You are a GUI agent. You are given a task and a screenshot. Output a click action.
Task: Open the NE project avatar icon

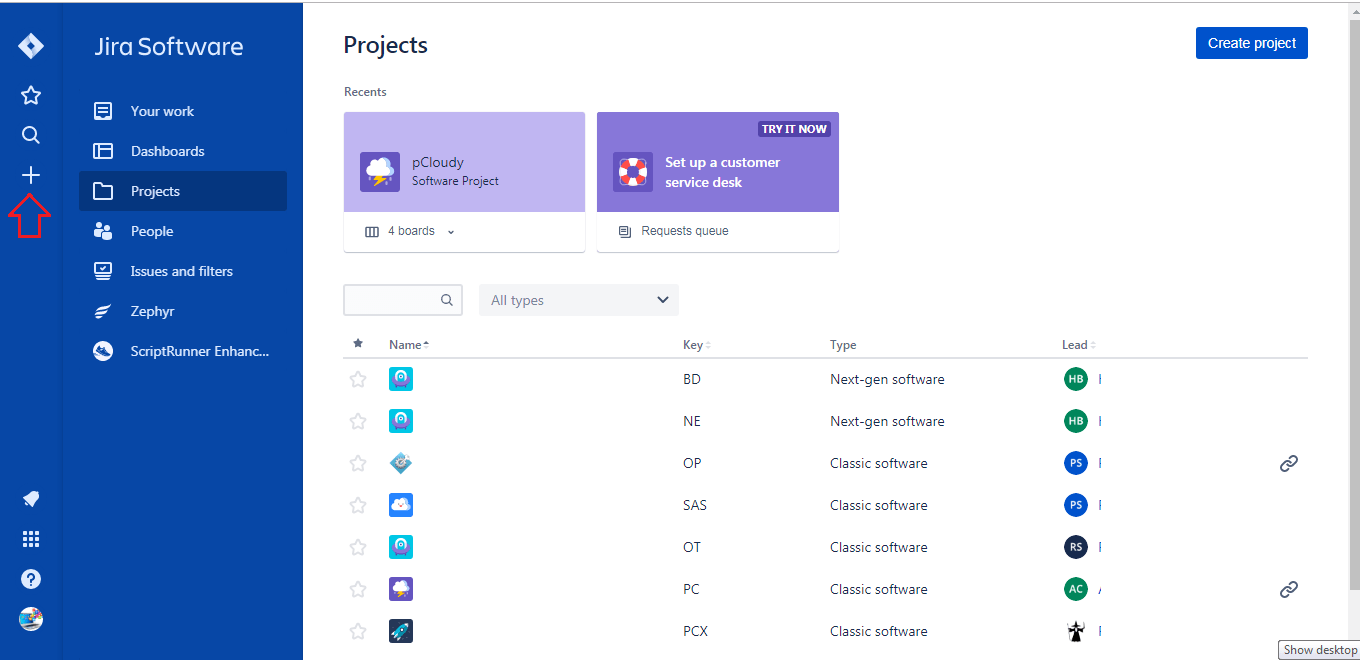(401, 421)
